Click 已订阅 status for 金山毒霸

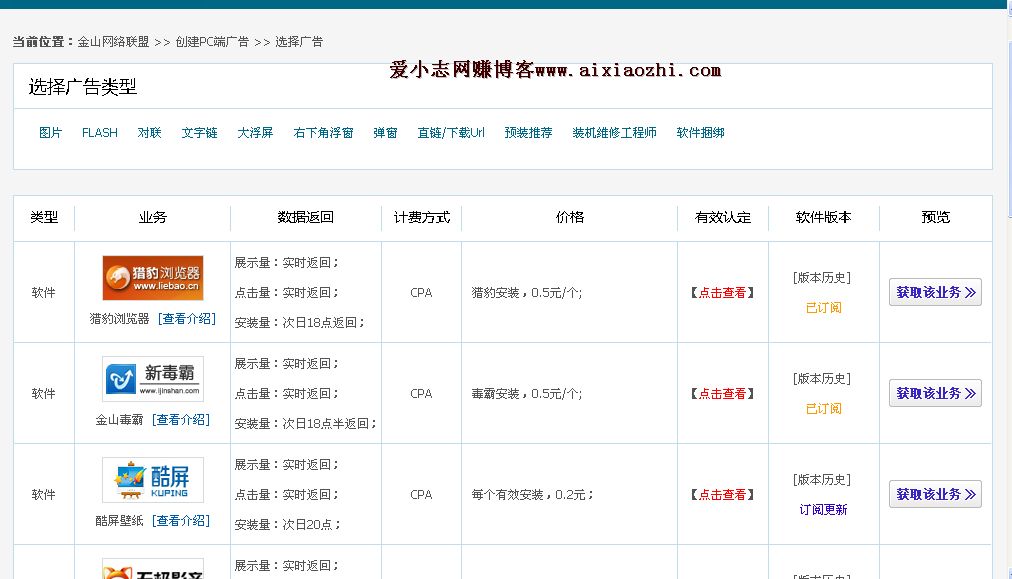tap(824, 409)
